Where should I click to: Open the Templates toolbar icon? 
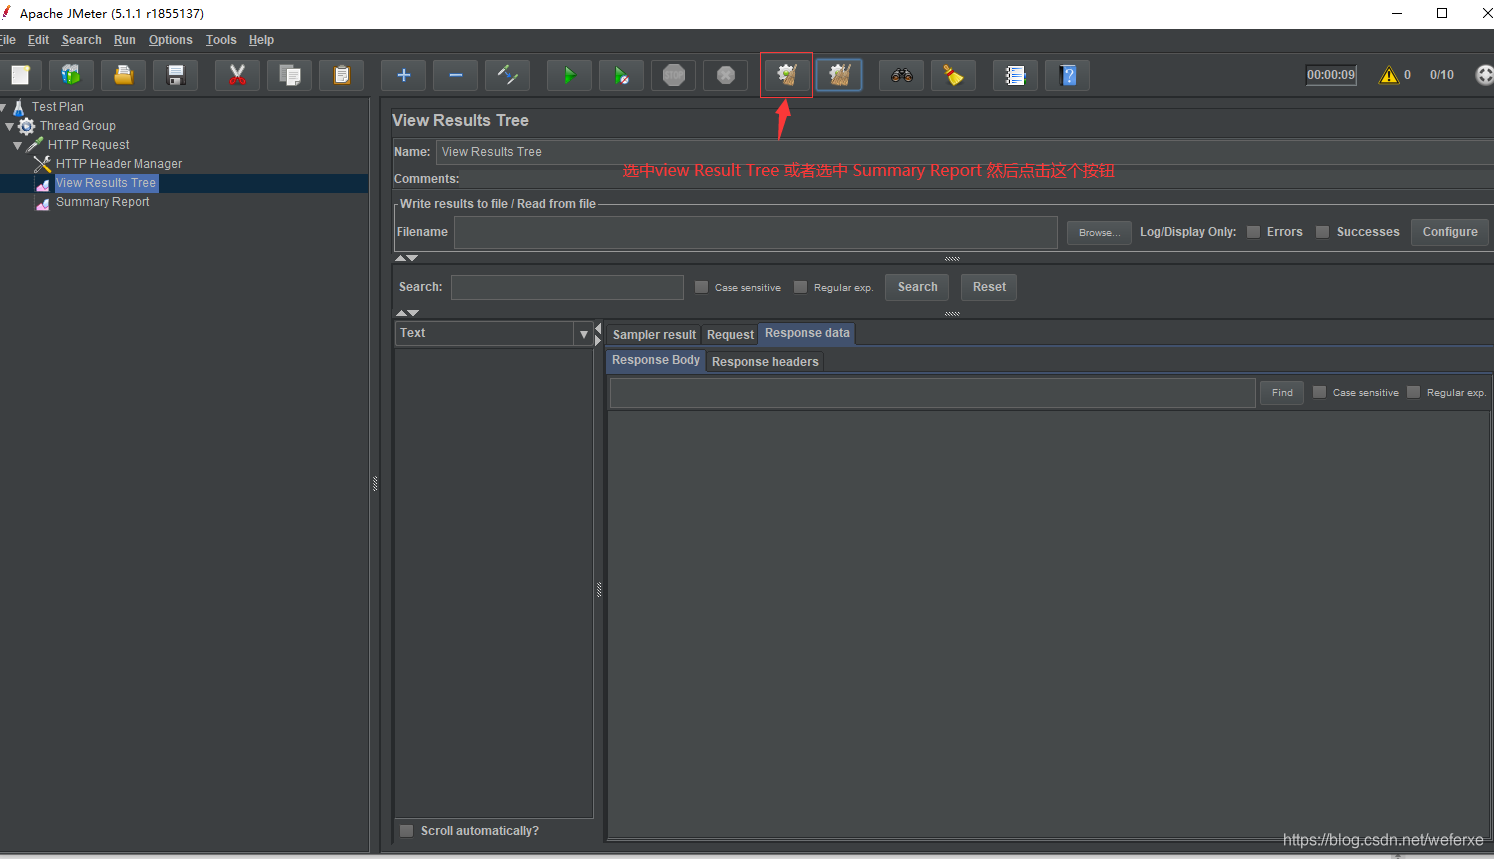pos(71,75)
